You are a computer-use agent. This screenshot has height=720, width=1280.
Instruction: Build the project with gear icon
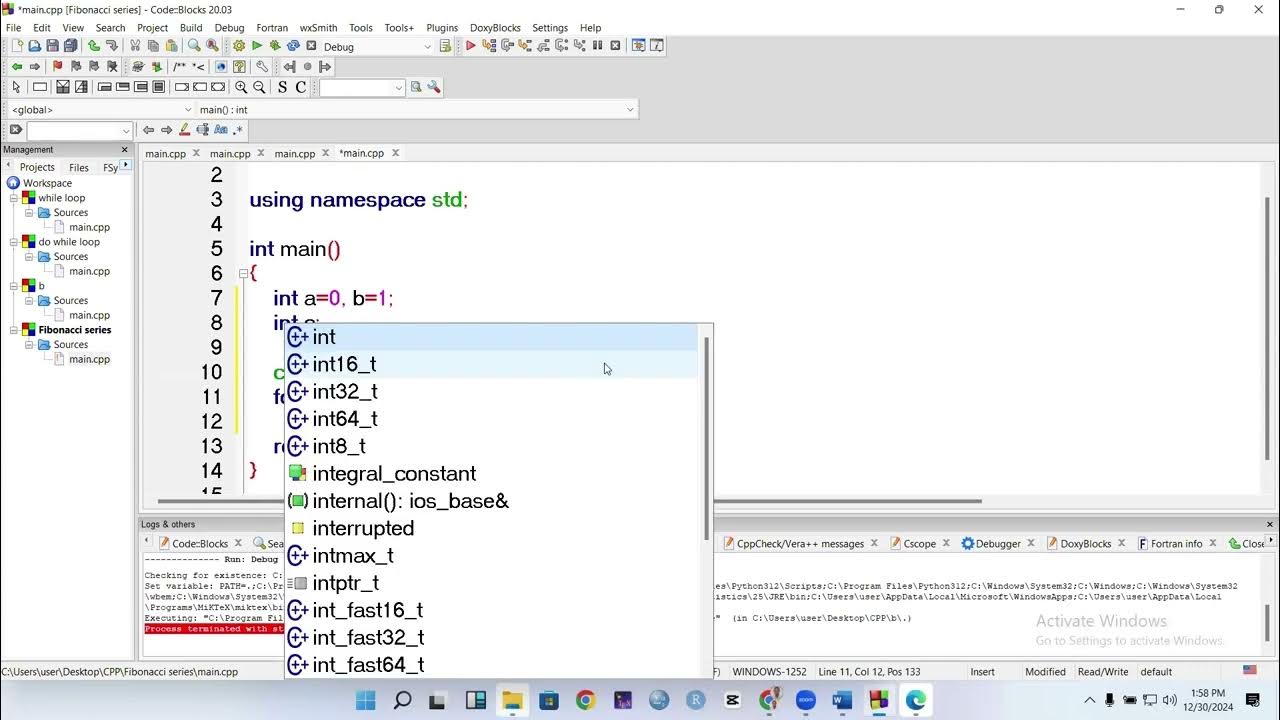point(239,46)
